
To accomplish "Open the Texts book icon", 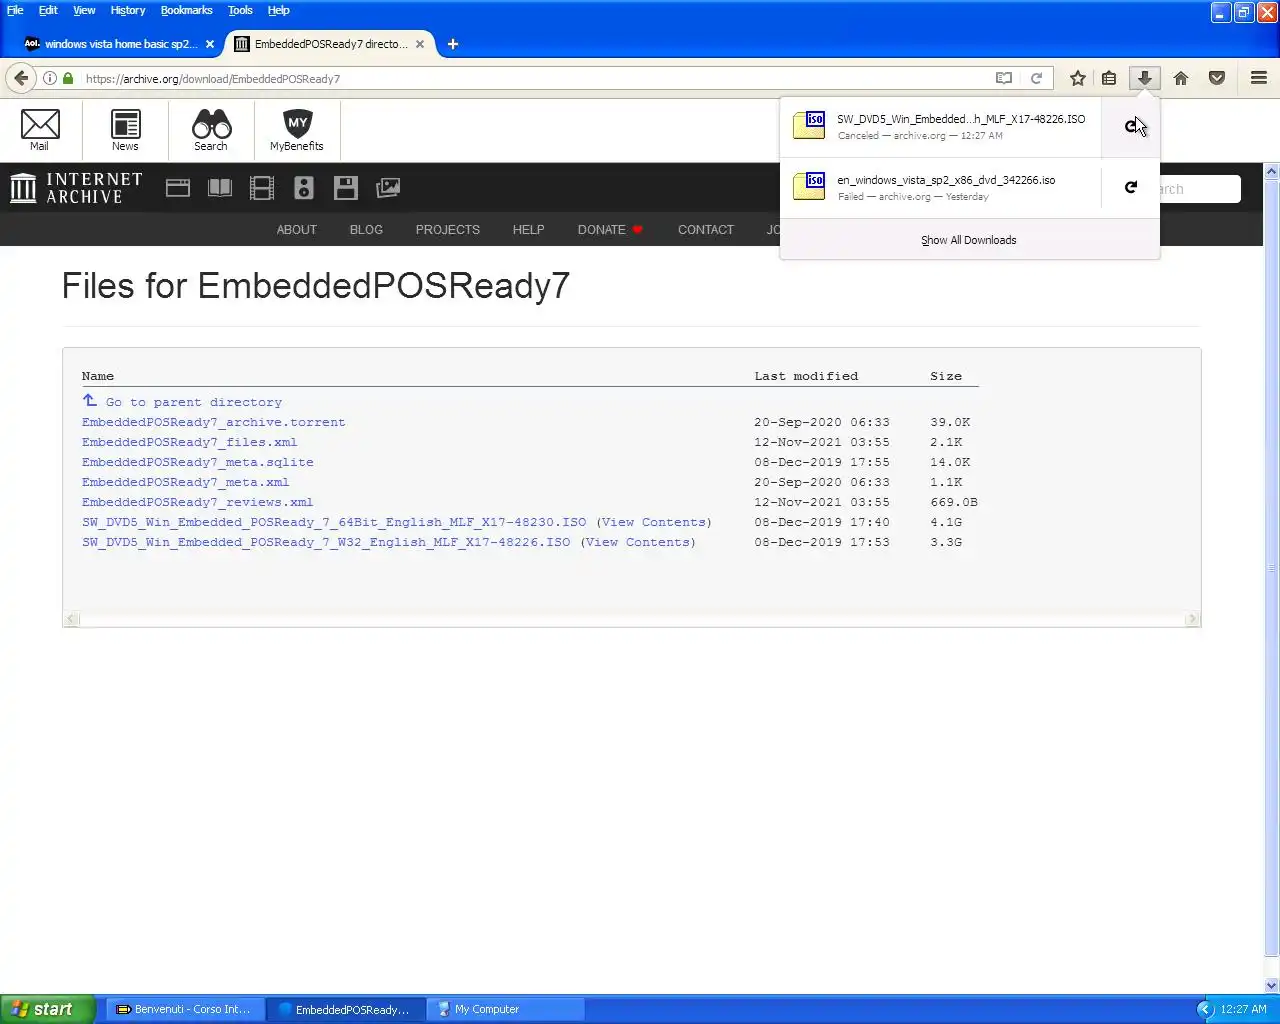I will [220, 188].
